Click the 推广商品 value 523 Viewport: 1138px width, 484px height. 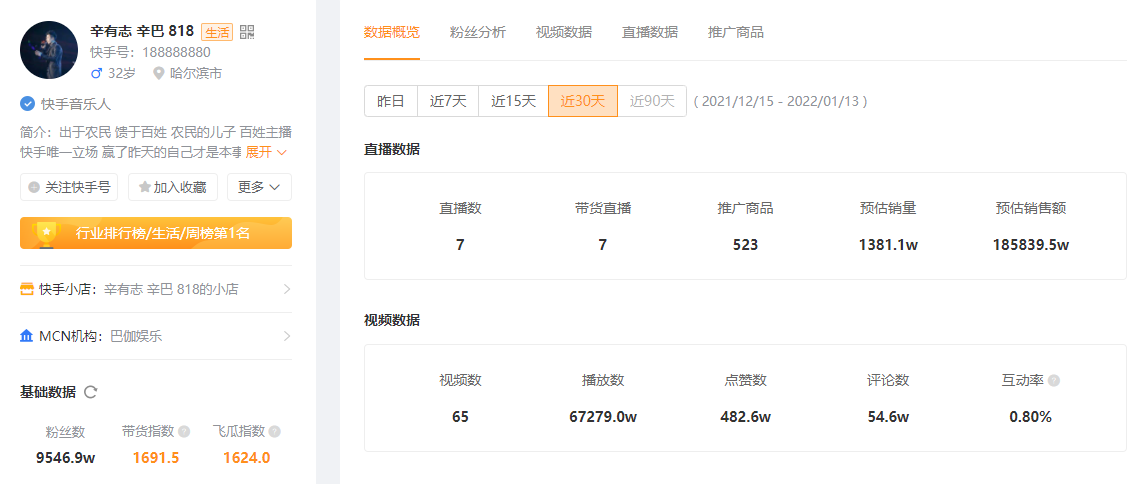[x=745, y=245]
